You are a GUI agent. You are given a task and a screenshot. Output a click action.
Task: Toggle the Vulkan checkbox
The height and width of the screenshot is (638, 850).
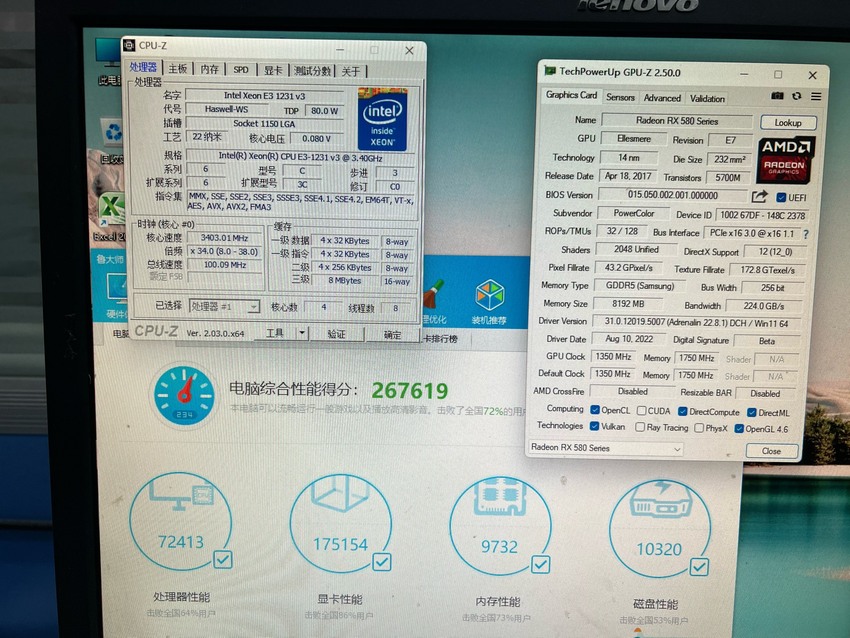point(594,426)
